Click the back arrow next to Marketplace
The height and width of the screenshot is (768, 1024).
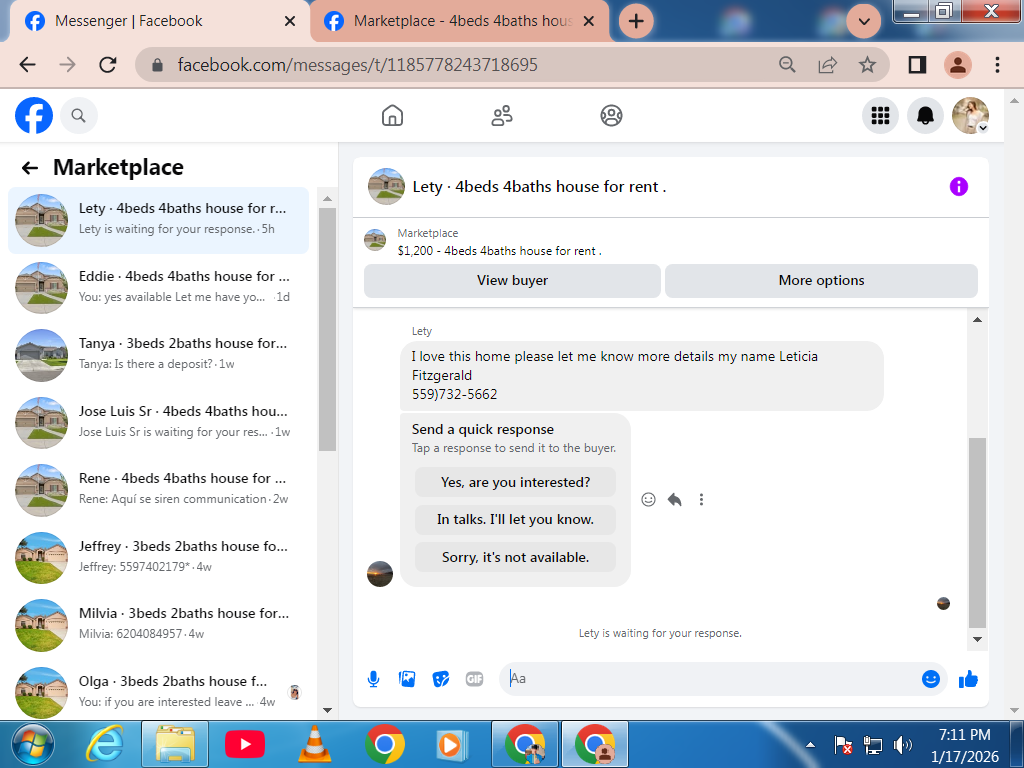point(30,168)
